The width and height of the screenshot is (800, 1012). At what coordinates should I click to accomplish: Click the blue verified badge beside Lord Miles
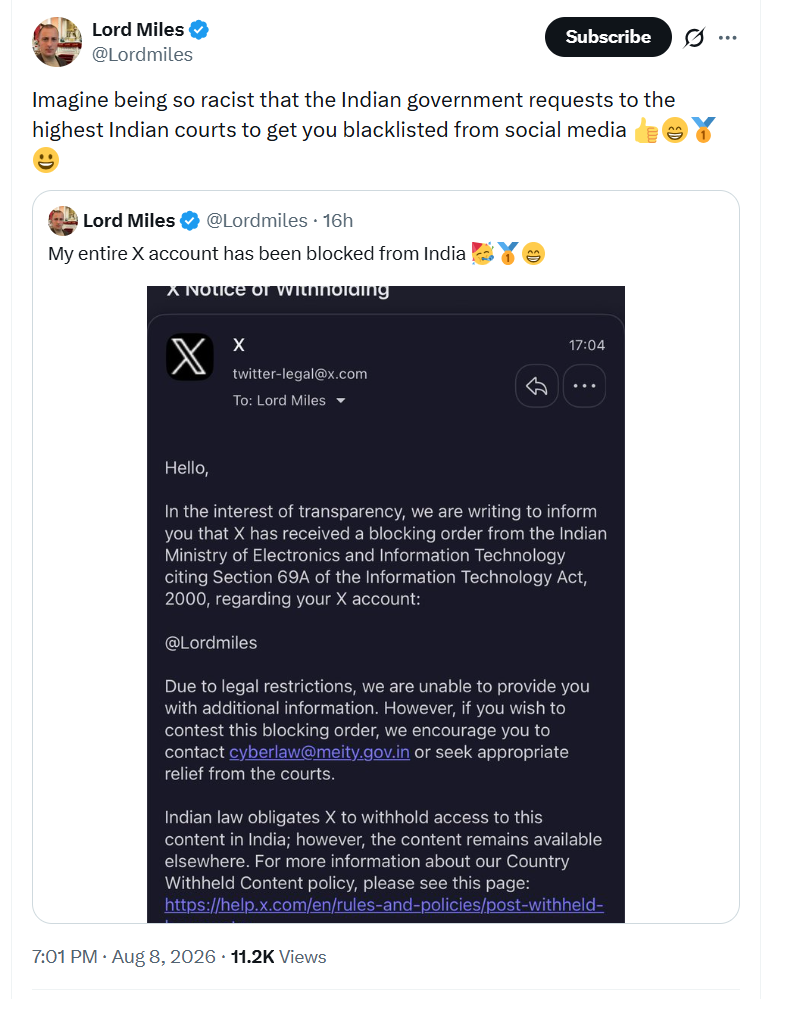(x=199, y=30)
